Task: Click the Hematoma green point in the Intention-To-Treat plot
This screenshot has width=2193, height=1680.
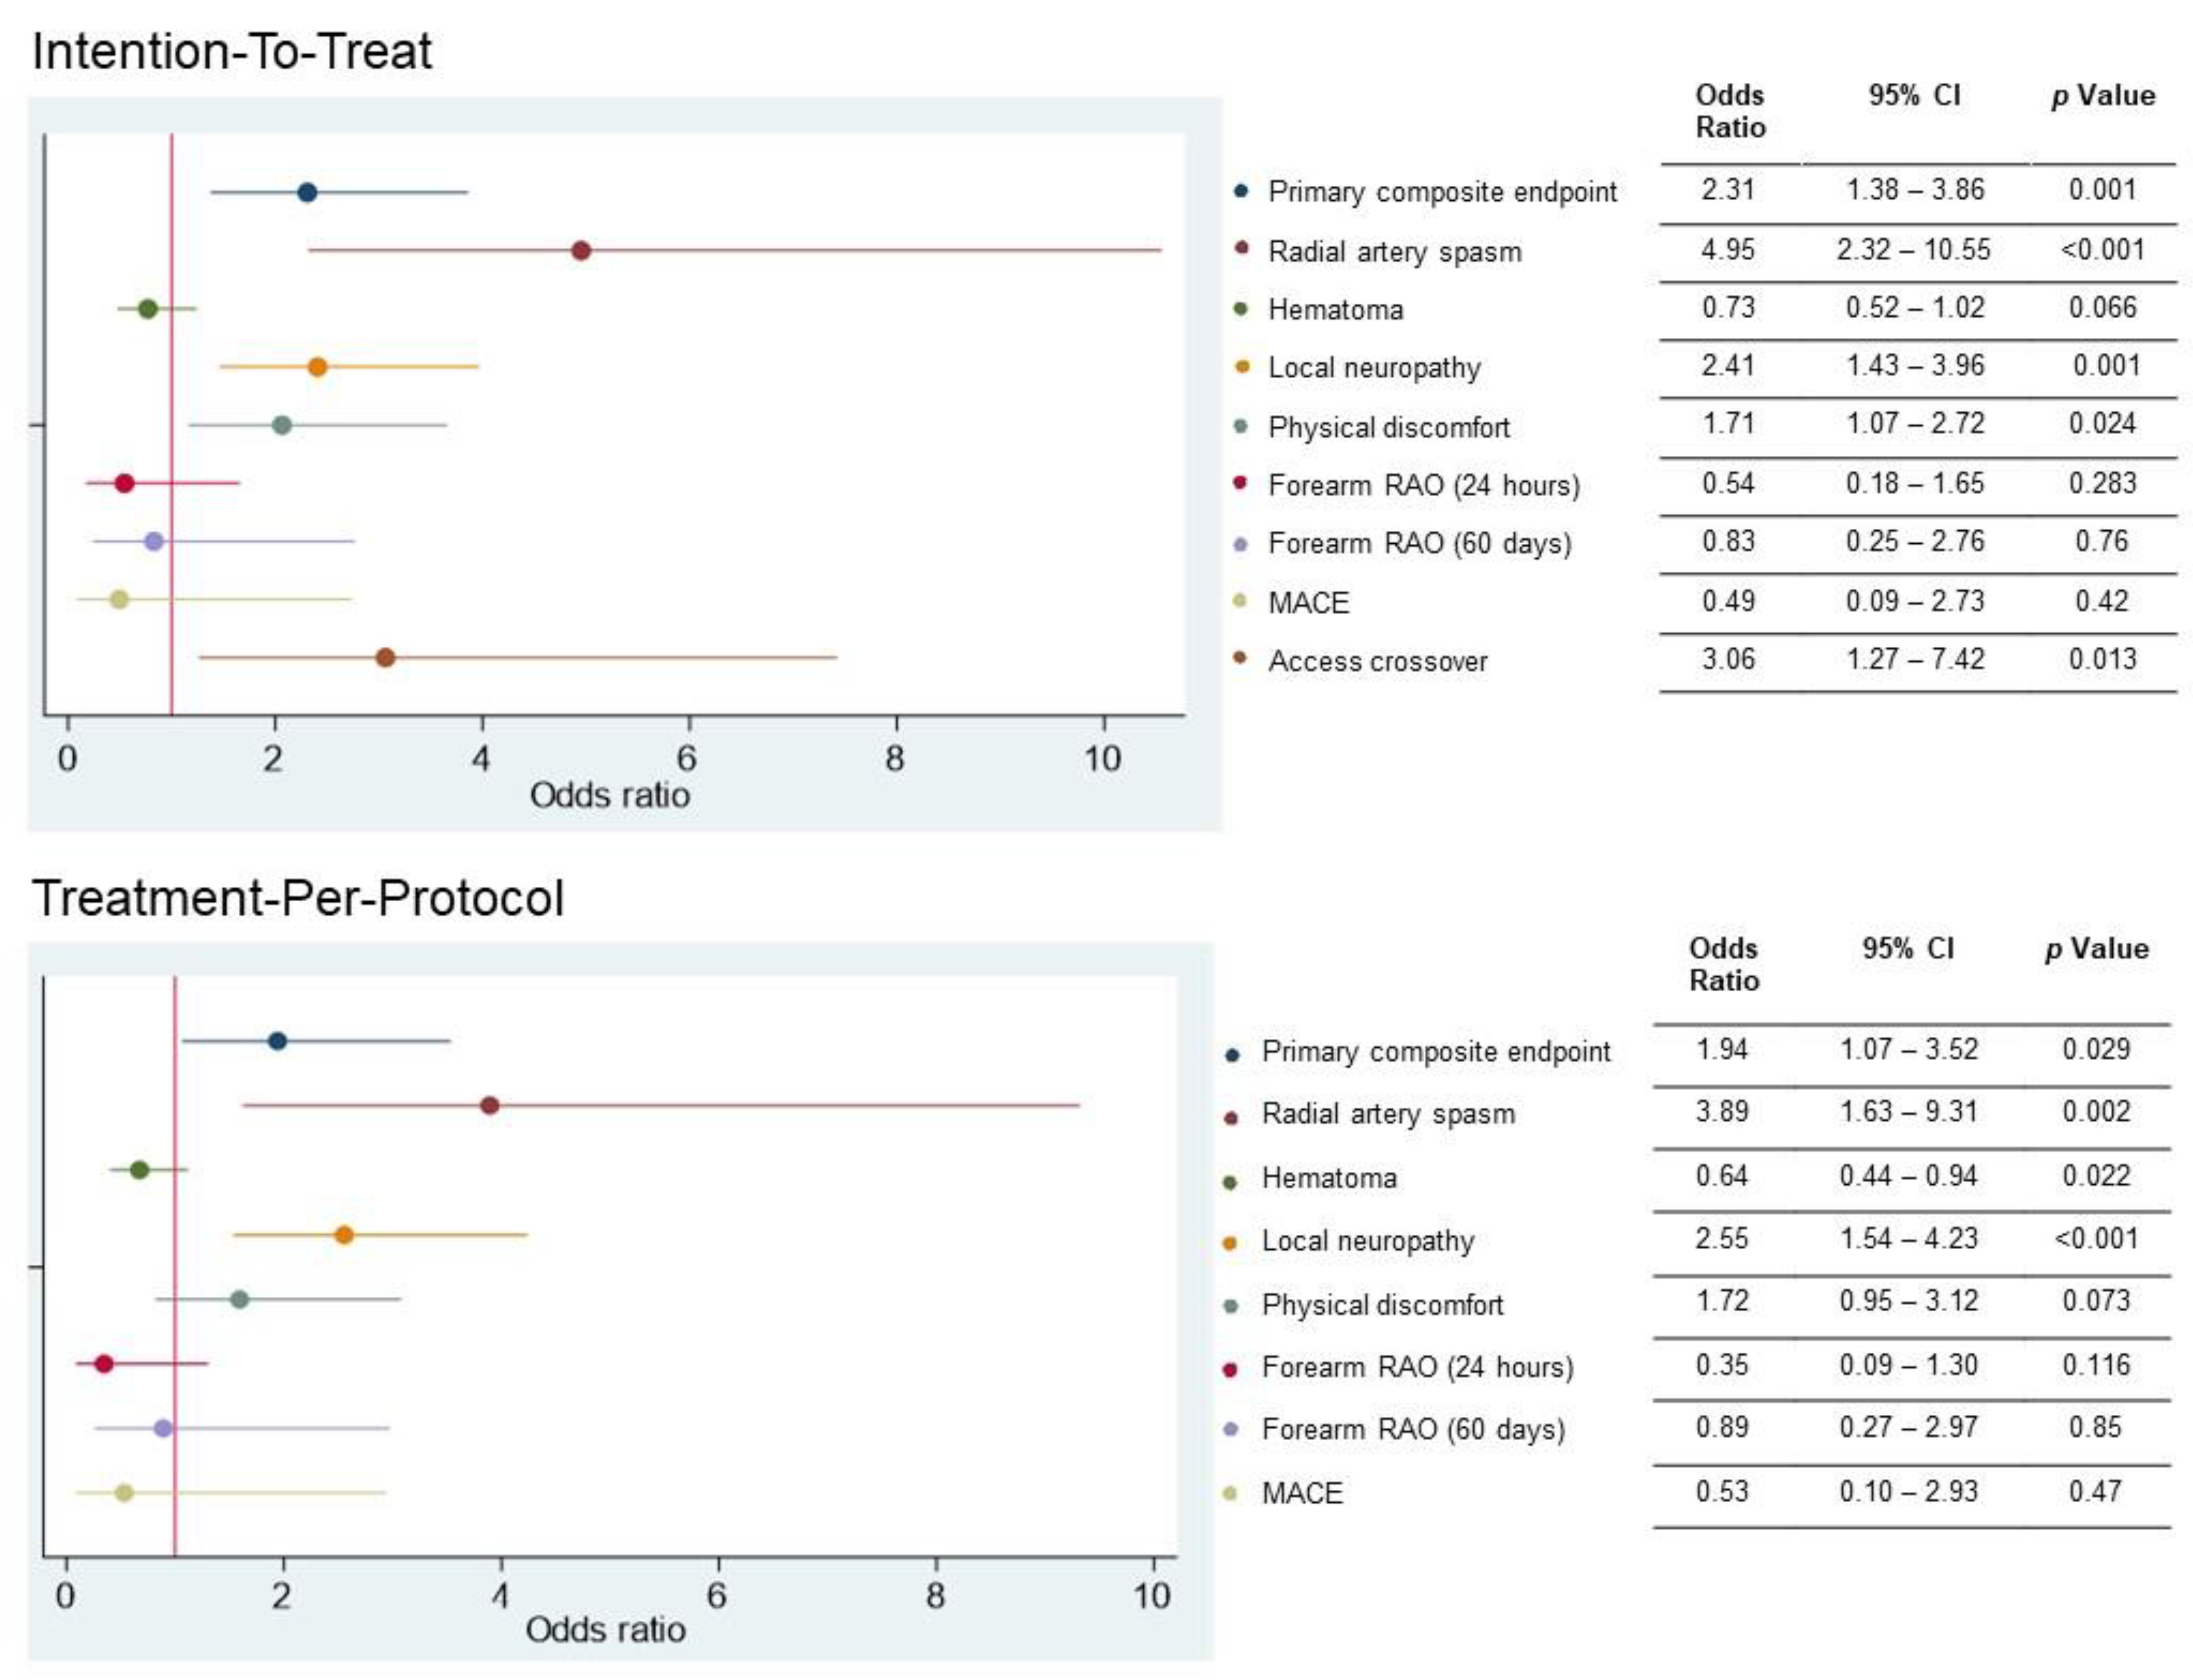Action: point(148,309)
